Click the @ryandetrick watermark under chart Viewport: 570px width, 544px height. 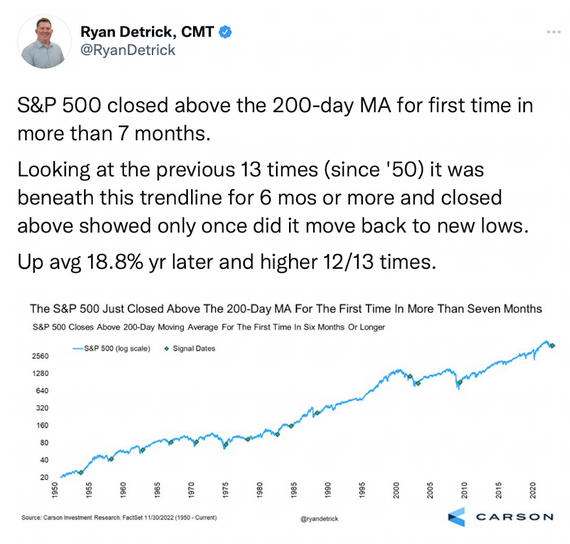(319, 519)
